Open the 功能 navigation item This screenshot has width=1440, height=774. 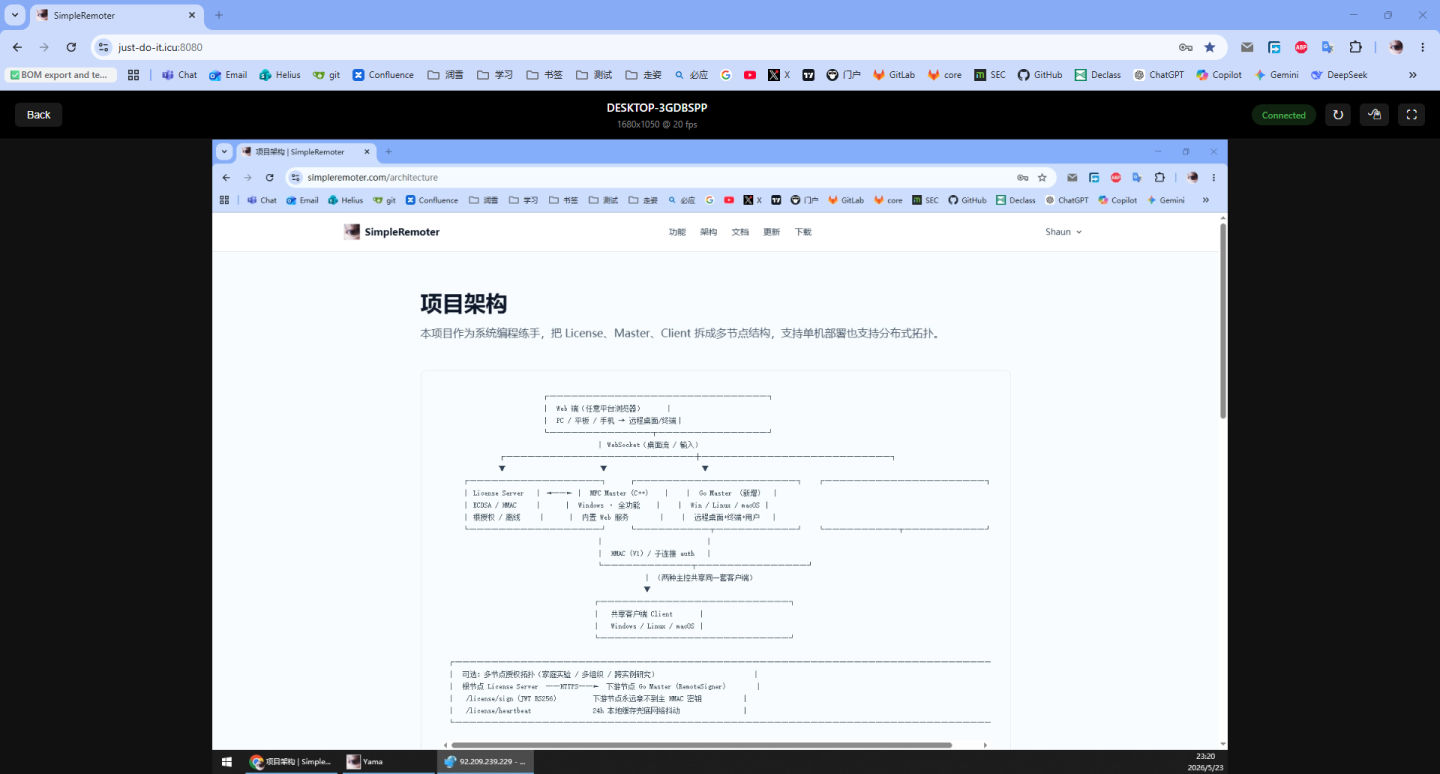click(677, 232)
